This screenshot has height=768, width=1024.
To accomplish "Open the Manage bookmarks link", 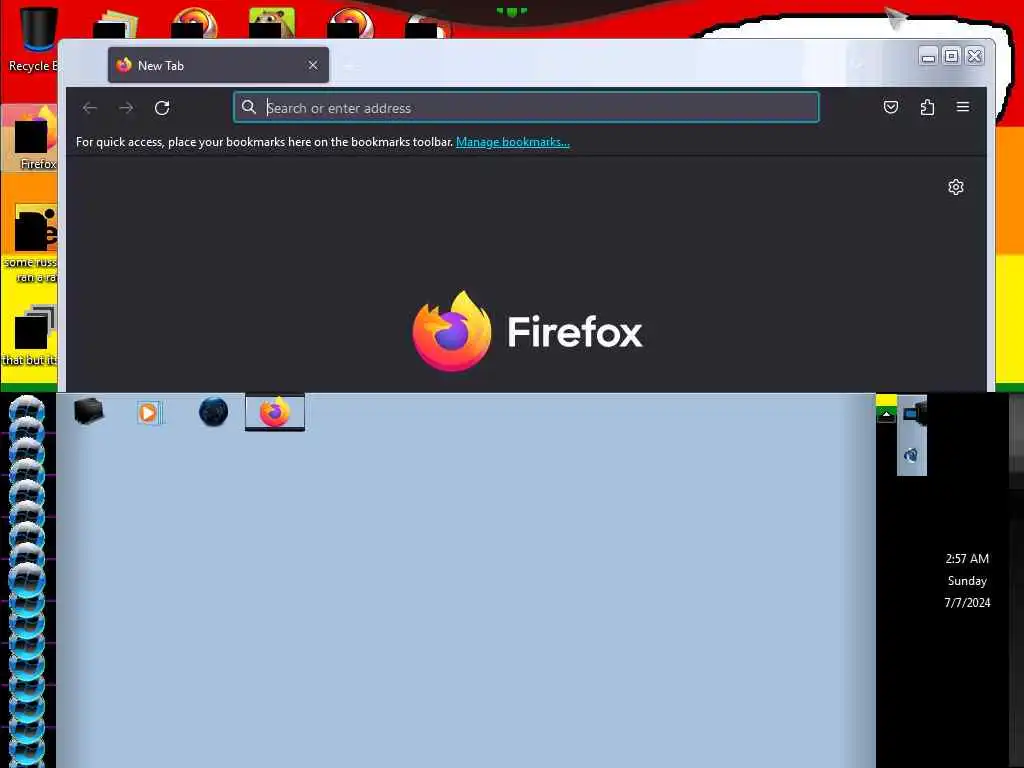I will point(513,142).
